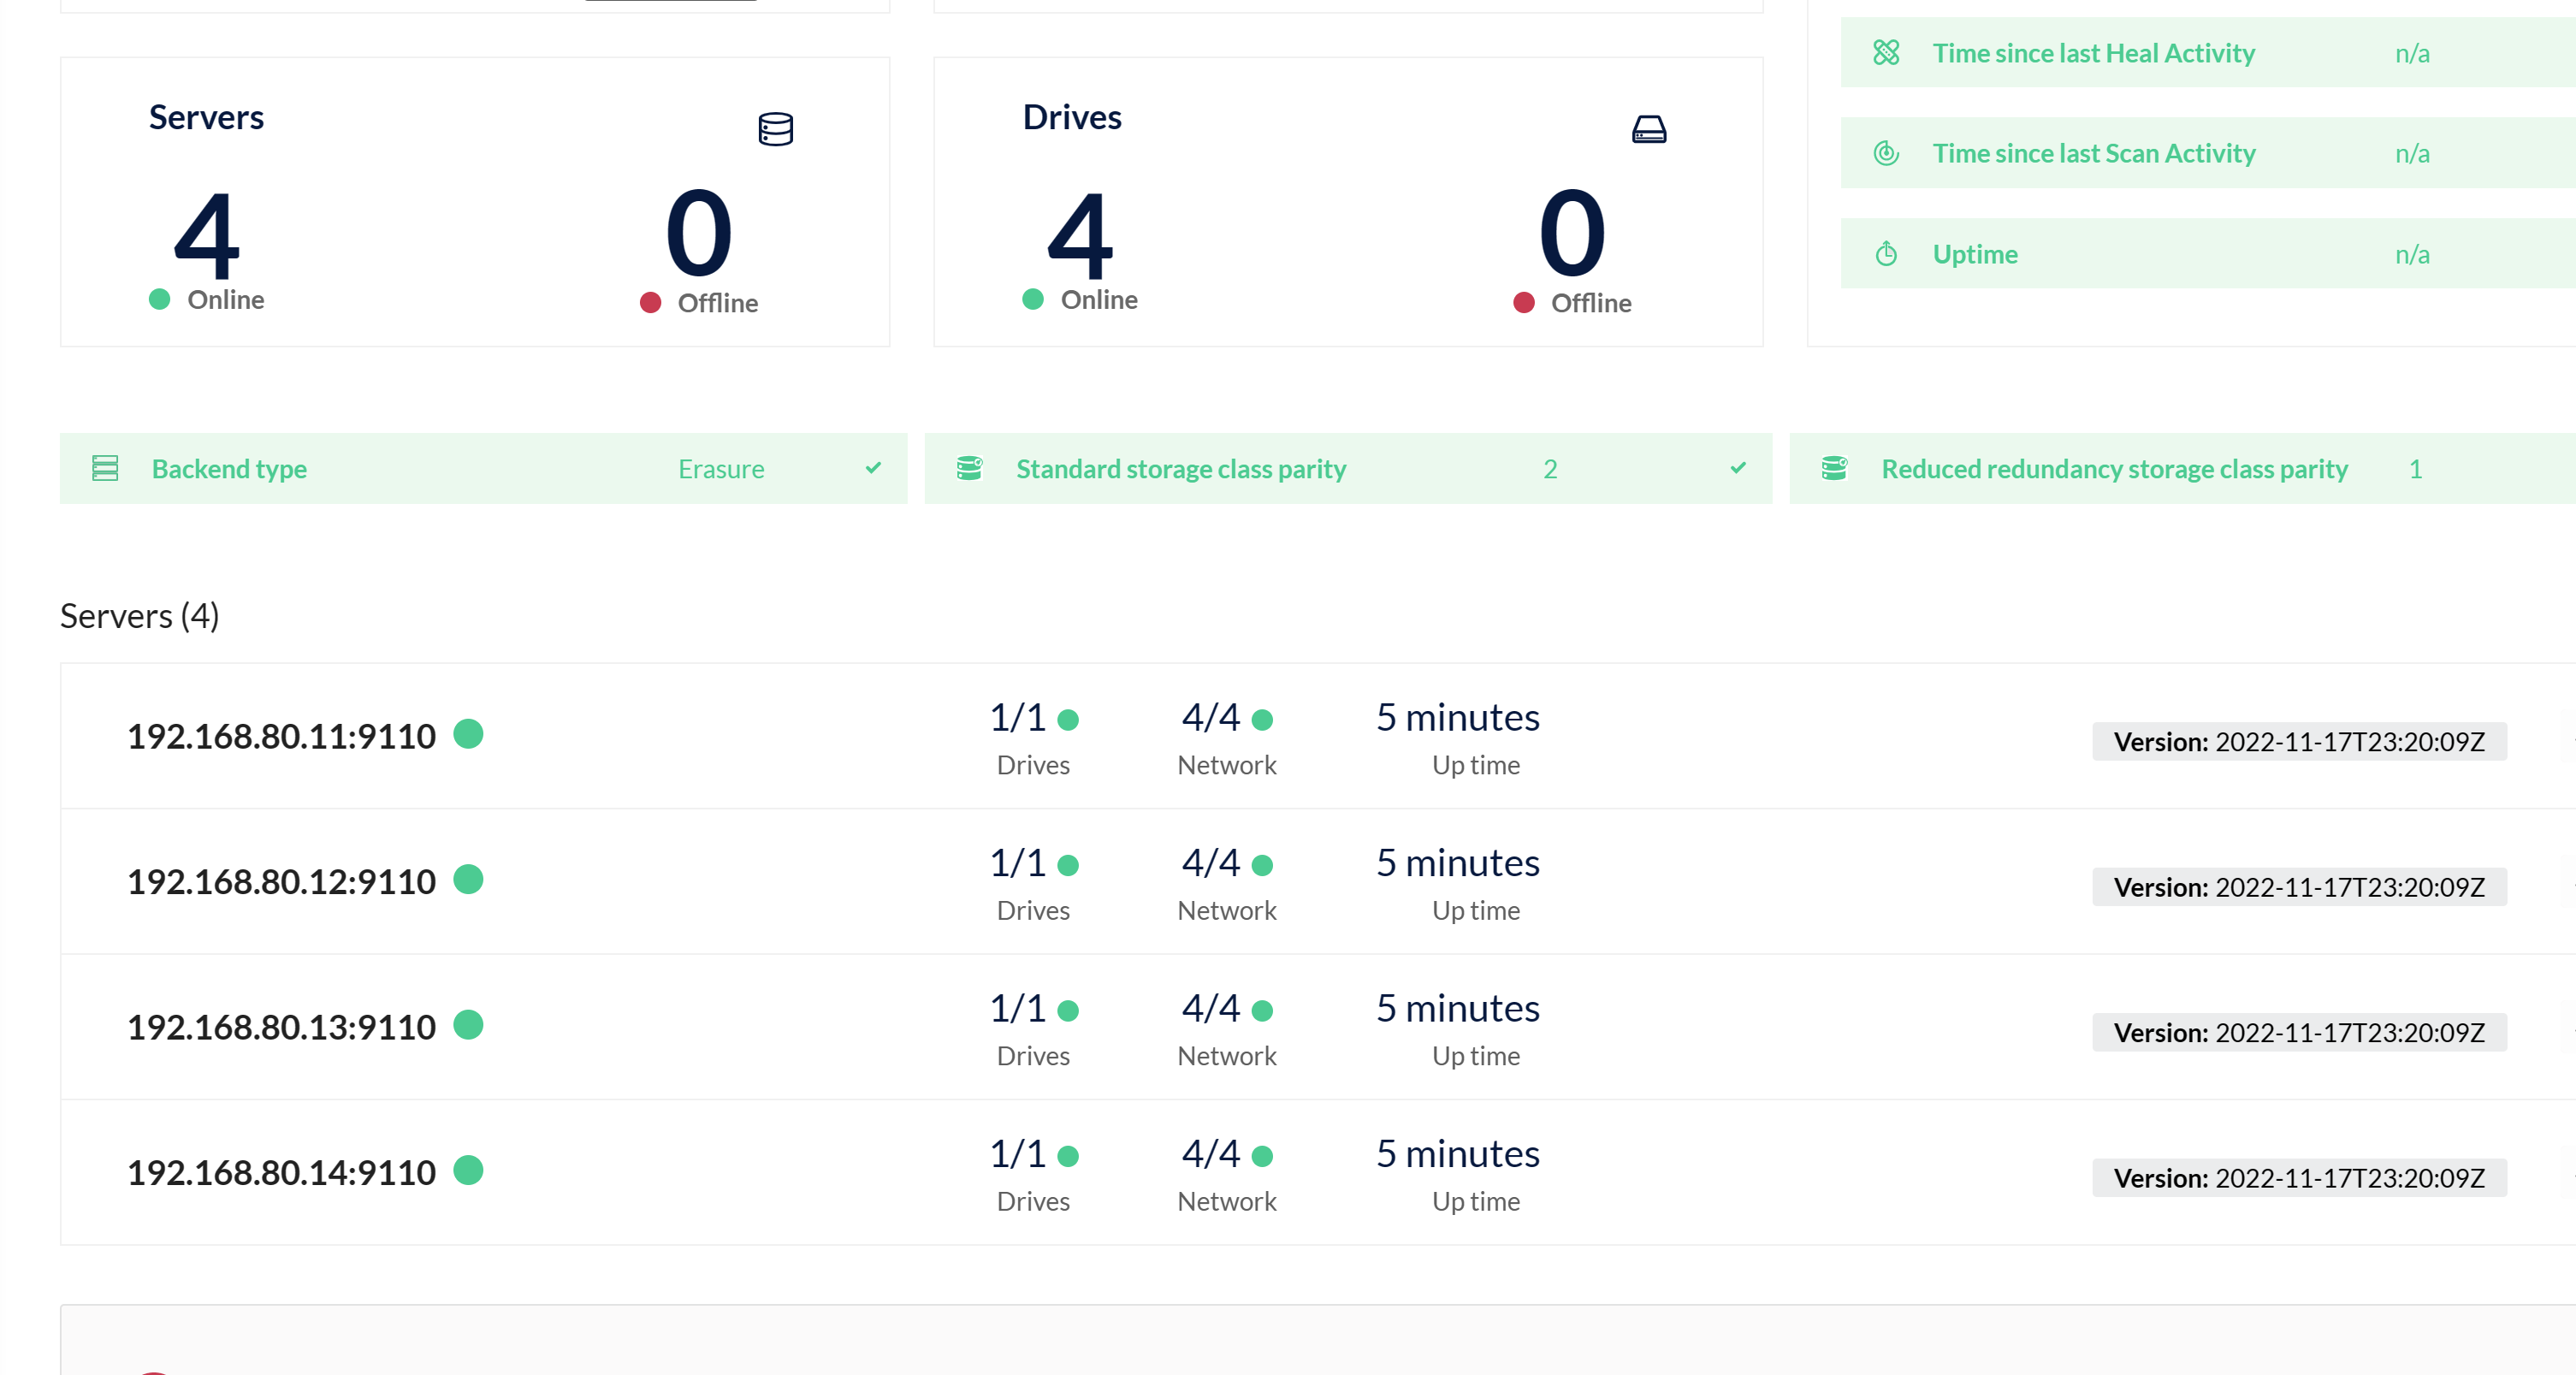This screenshot has height=1375, width=2576.
Task: Click the Scan Activity radar icon
Action: (x=1886, y=153)
